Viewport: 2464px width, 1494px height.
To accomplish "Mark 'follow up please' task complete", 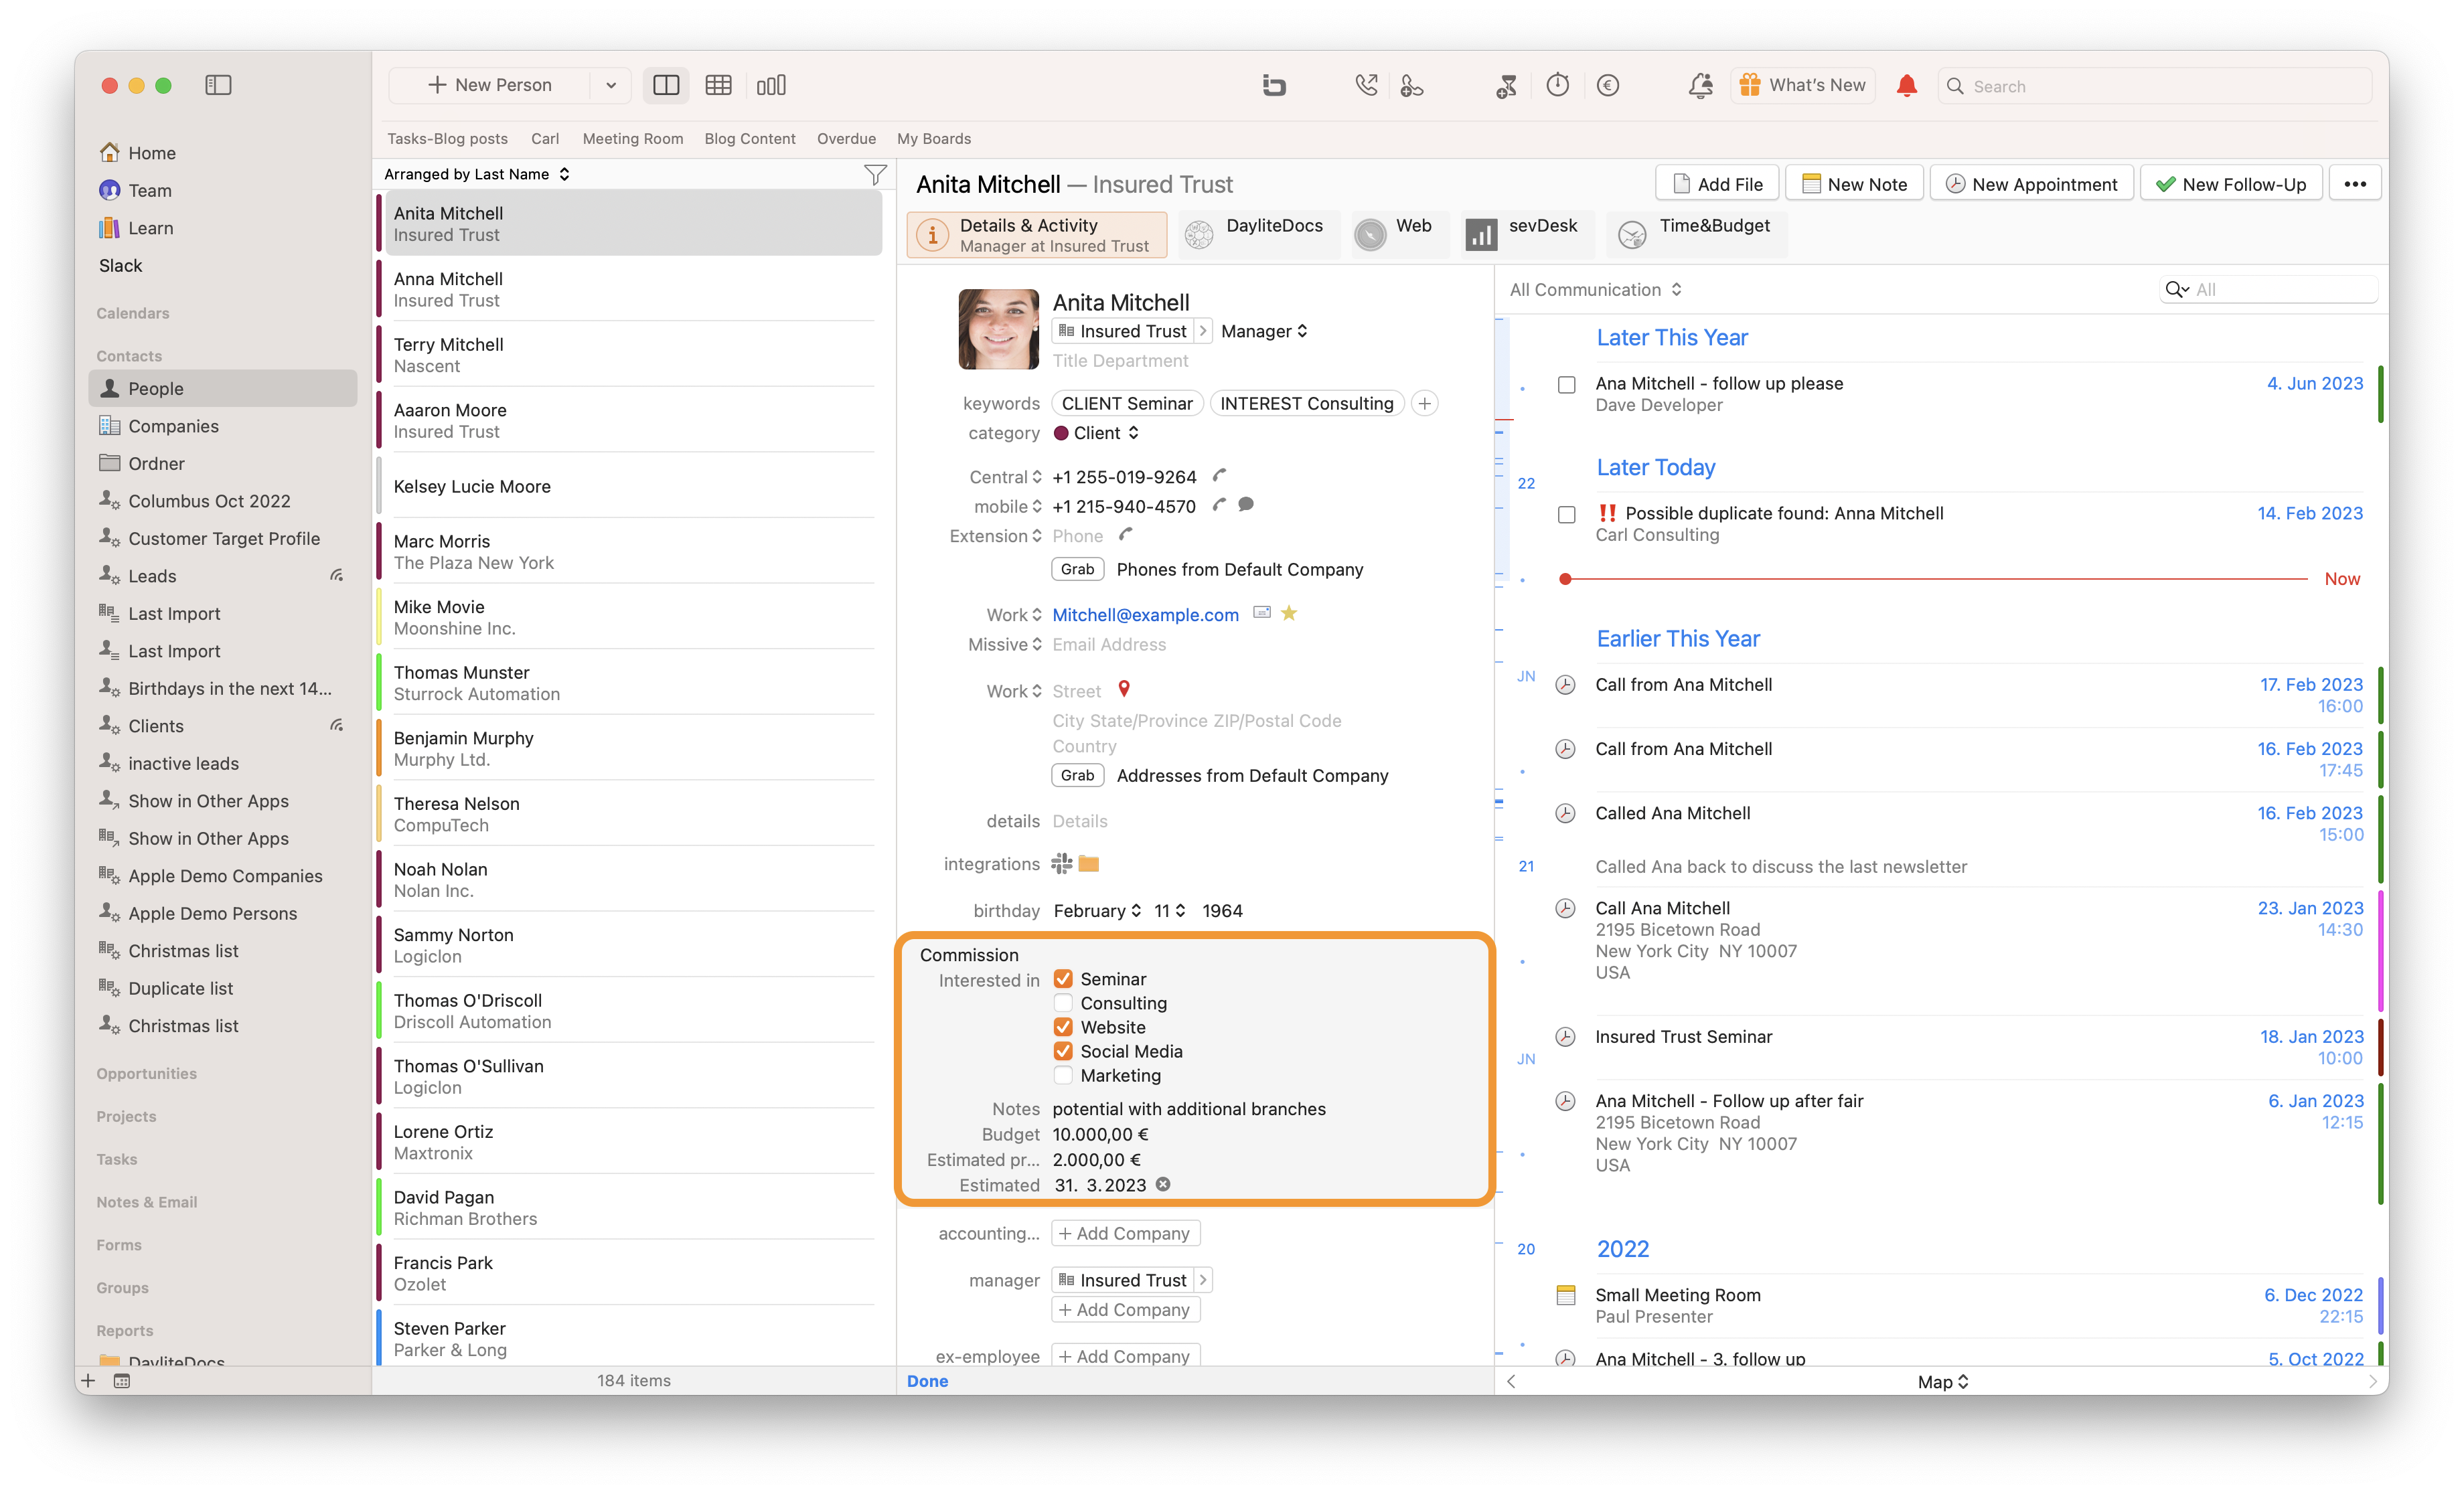I will (1567, 385).
